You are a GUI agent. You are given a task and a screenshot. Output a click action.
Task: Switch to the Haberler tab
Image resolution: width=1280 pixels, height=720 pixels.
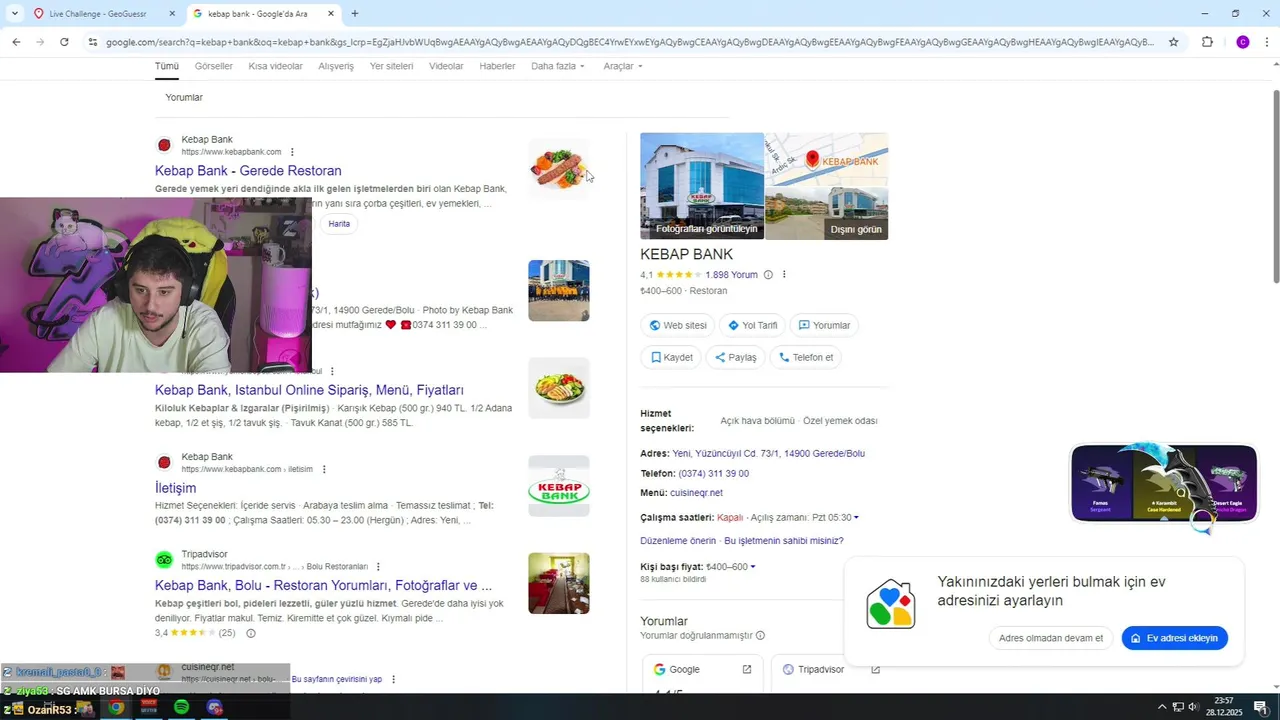[497, 66]
